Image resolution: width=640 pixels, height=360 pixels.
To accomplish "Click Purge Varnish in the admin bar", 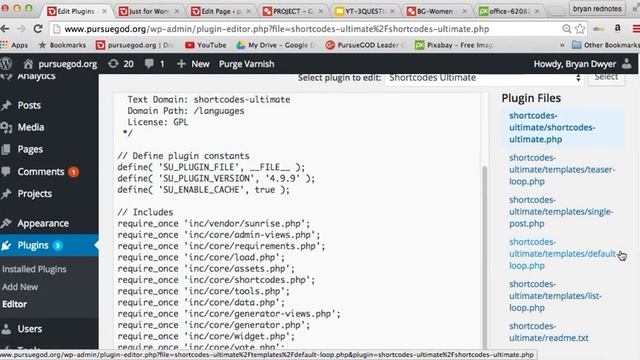I will point(247,64).
